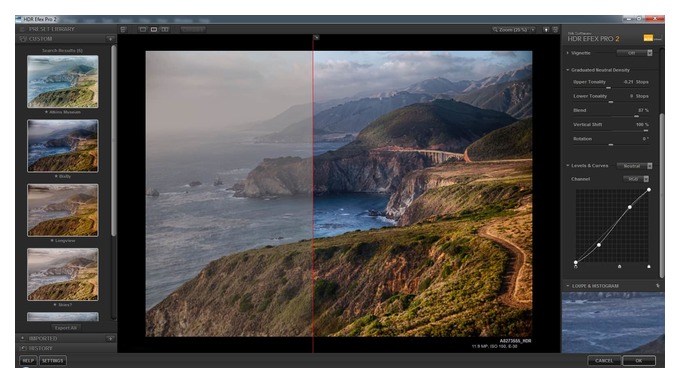
Task: Click the Compare button in toolbar
Action: click(x=193, y=29)
